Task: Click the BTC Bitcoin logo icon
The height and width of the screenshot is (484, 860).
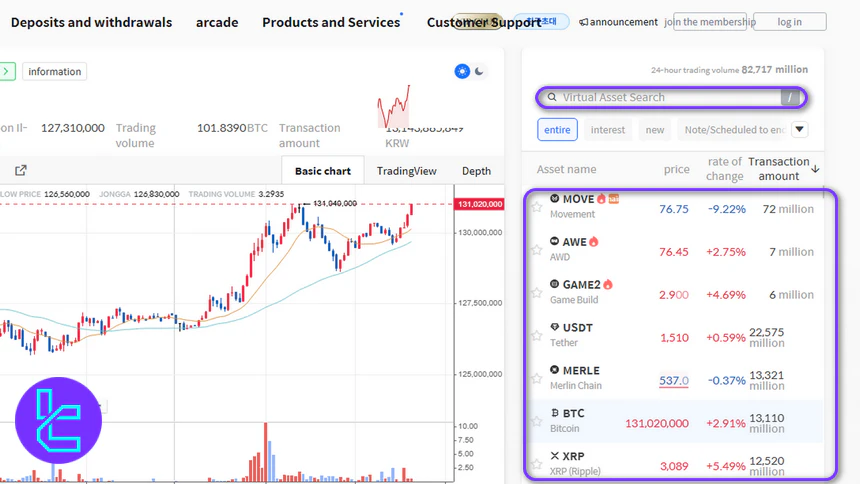Action: 555,413
